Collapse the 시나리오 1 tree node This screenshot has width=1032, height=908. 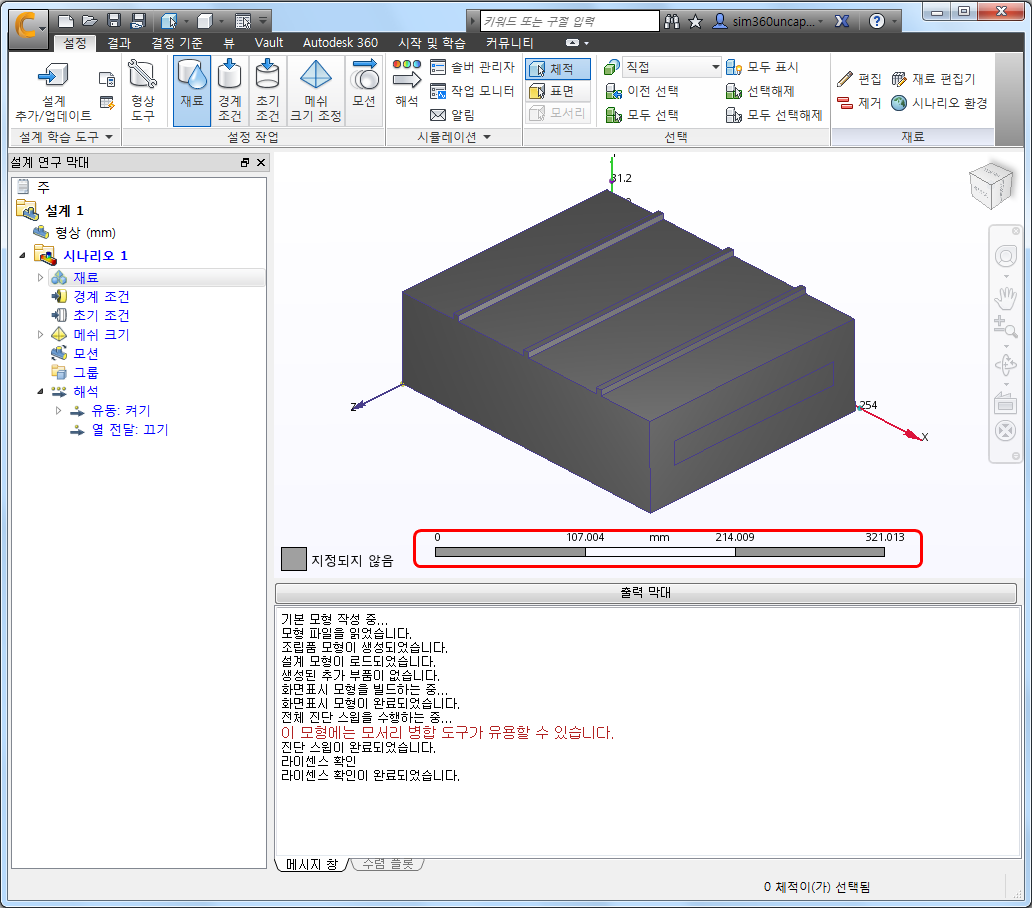[x=22, y=255]
